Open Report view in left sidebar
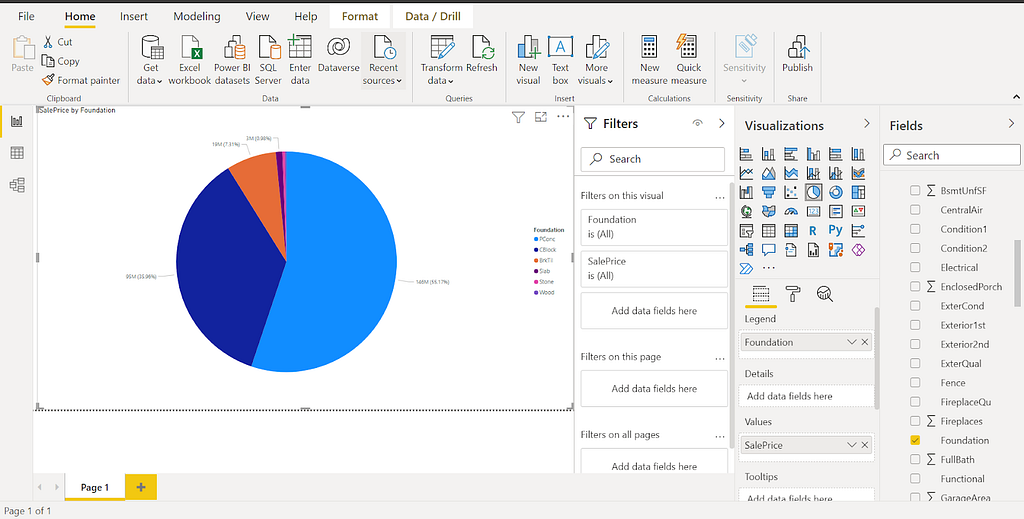Screen dimensions: 1024x519 coord(17,121)
